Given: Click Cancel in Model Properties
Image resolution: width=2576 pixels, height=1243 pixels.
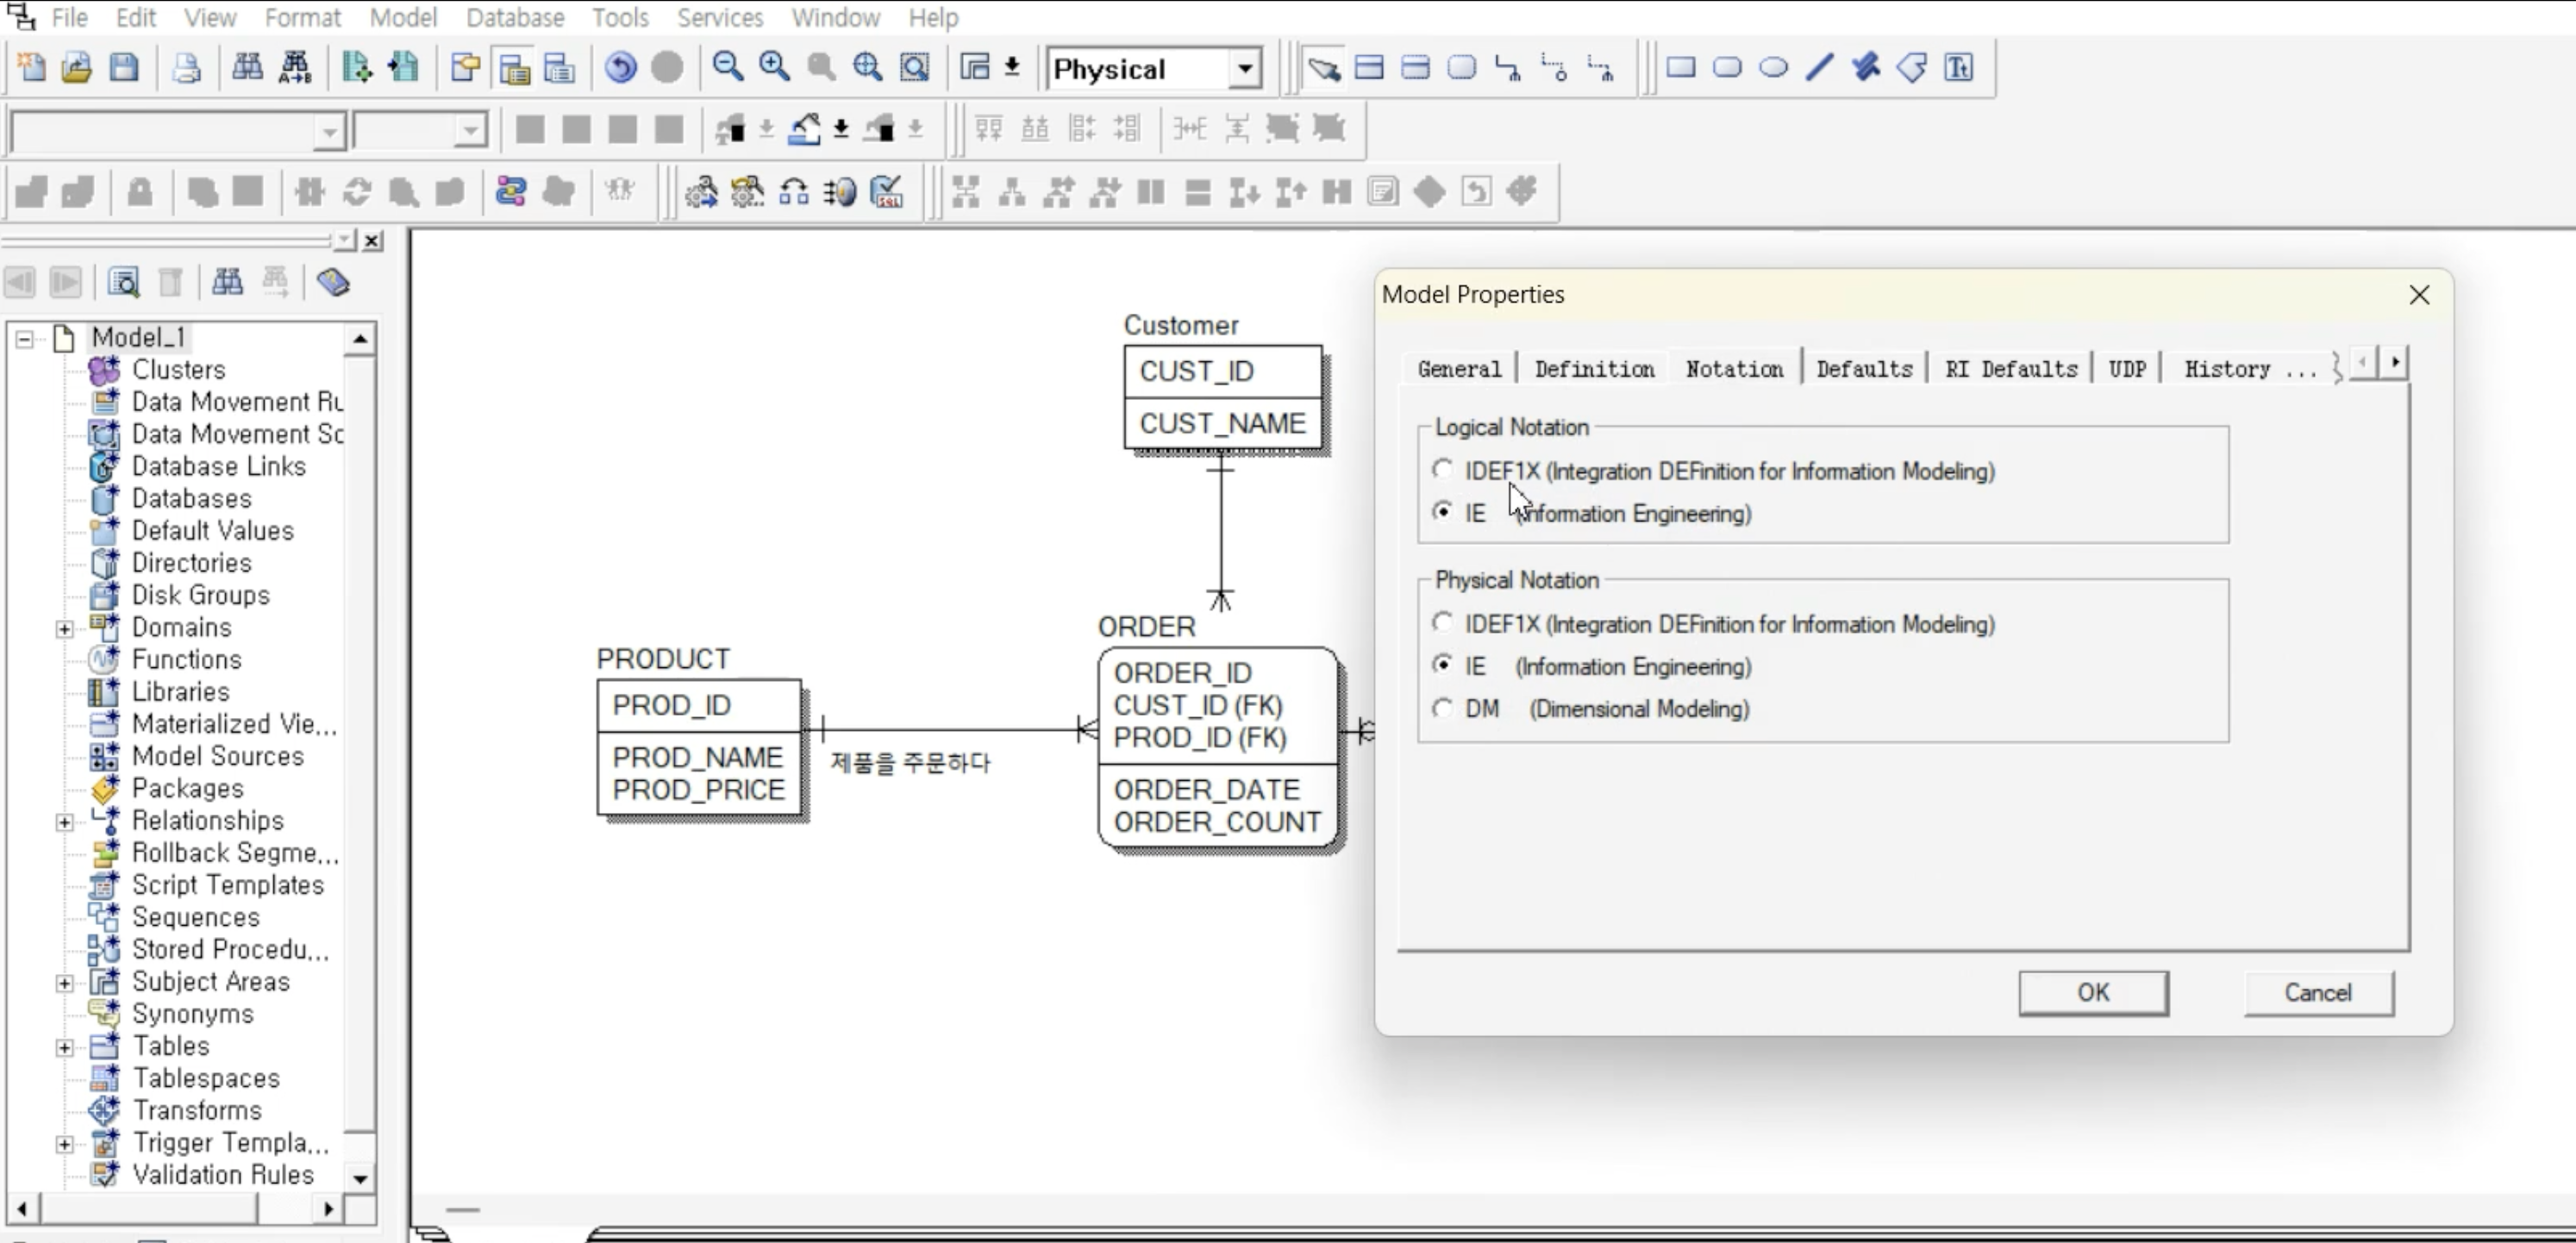Looking at the screenshot, I should [x=2318, y=992].
